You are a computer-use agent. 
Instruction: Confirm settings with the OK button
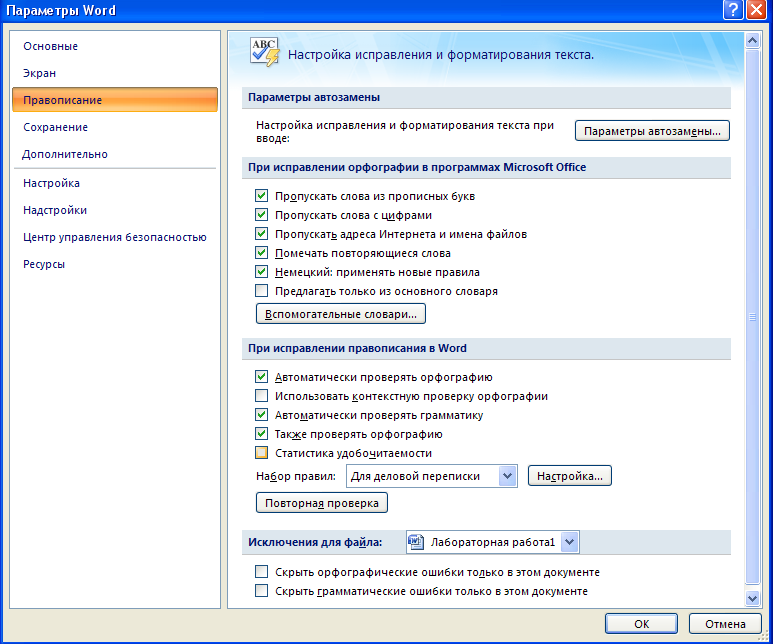pos(641,624)
